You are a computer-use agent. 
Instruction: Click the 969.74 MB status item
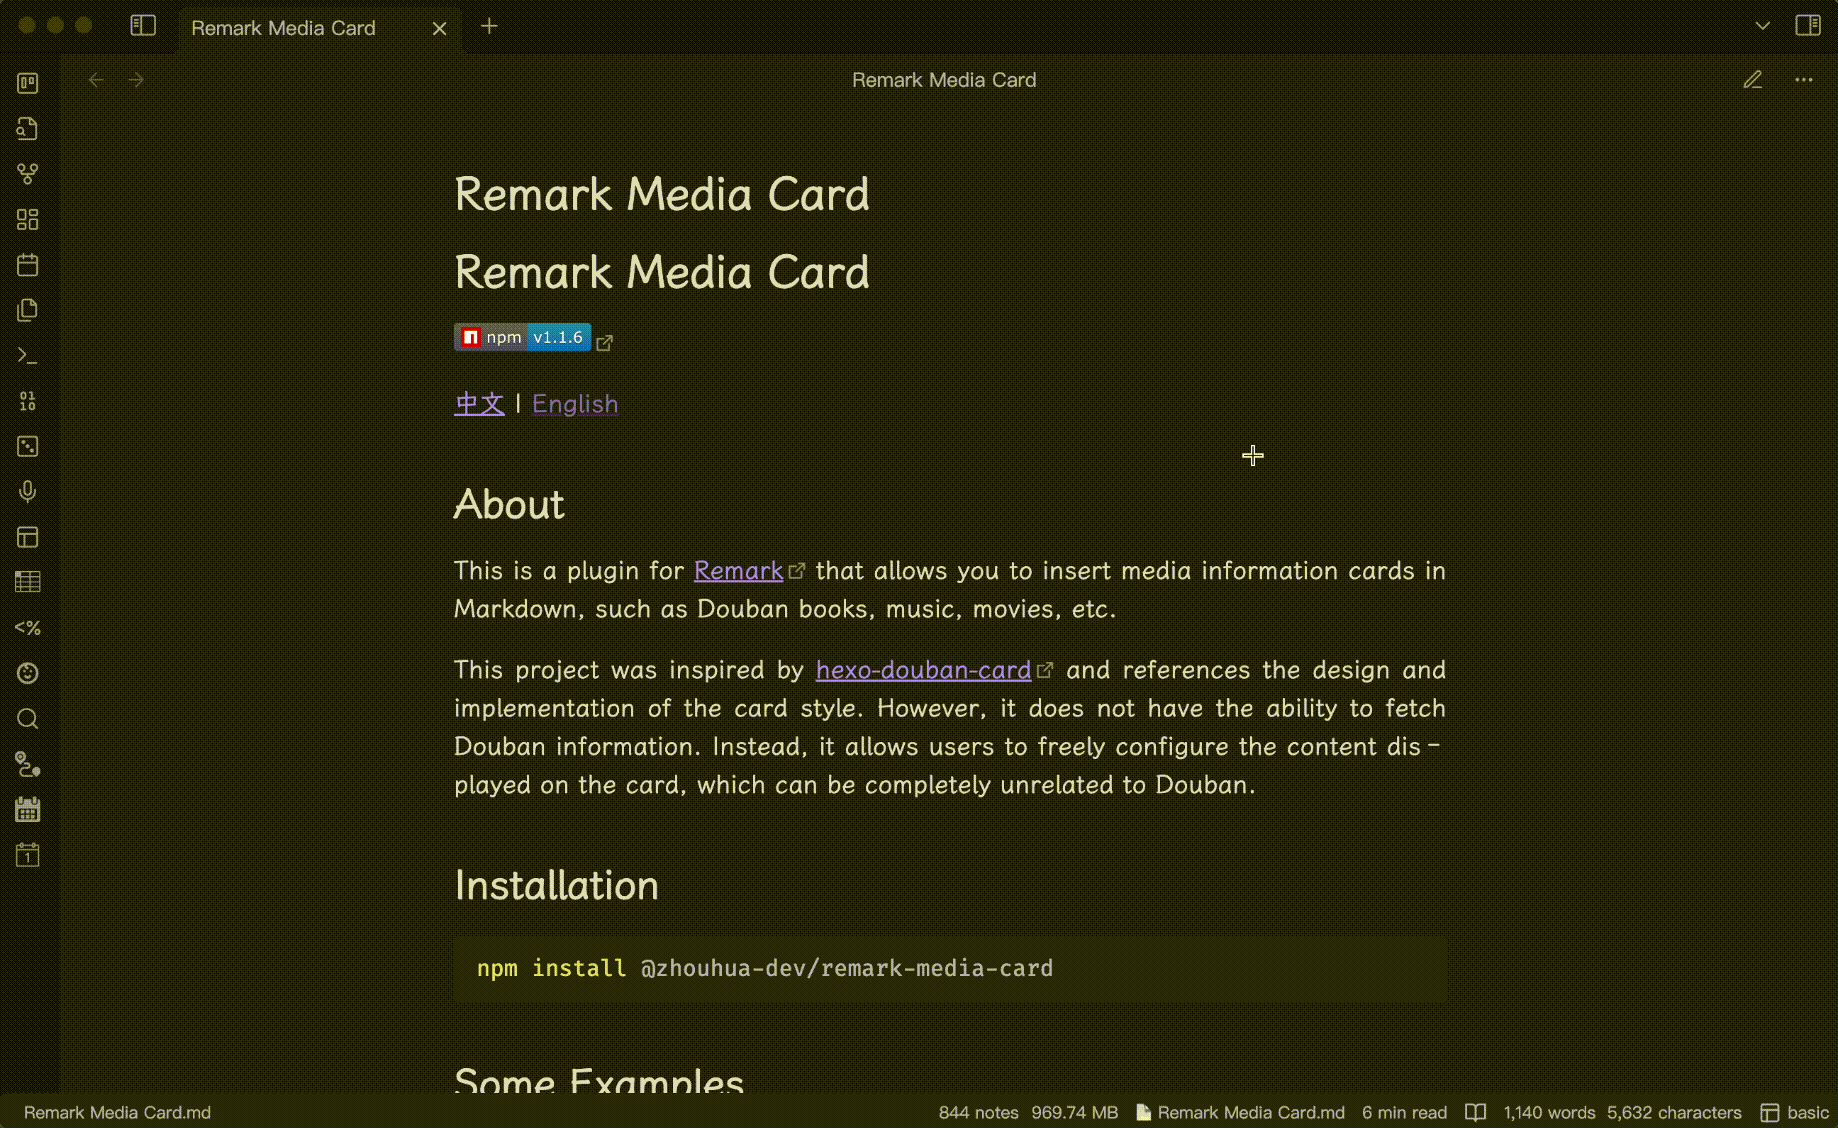point(1074,1112)
